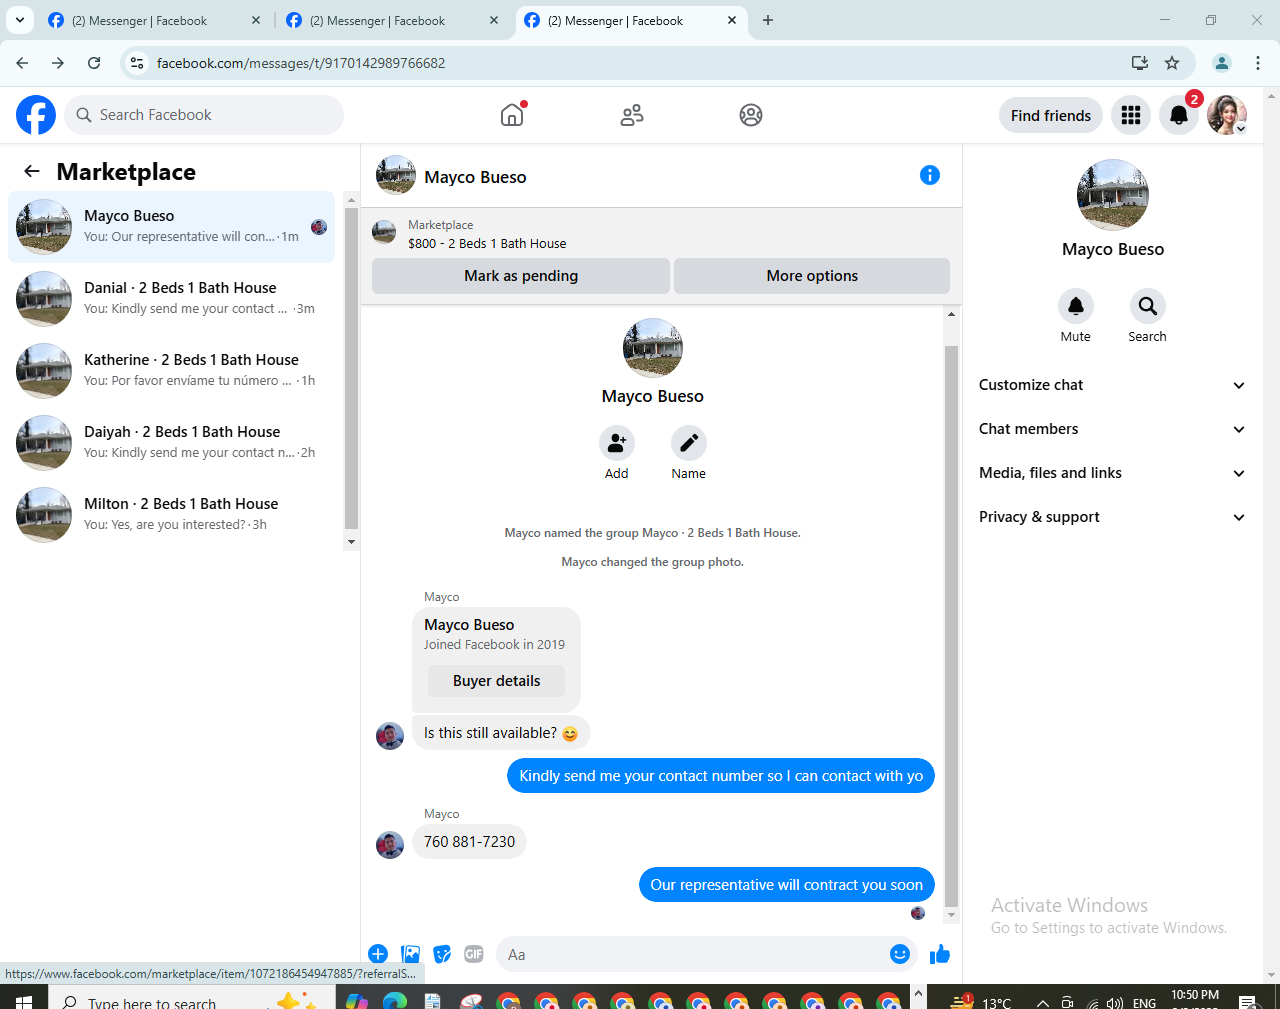Click the 'Kindly send me your contact number' message
This screenshot has height=1009, width=1280.
click(x=721, y=776)
